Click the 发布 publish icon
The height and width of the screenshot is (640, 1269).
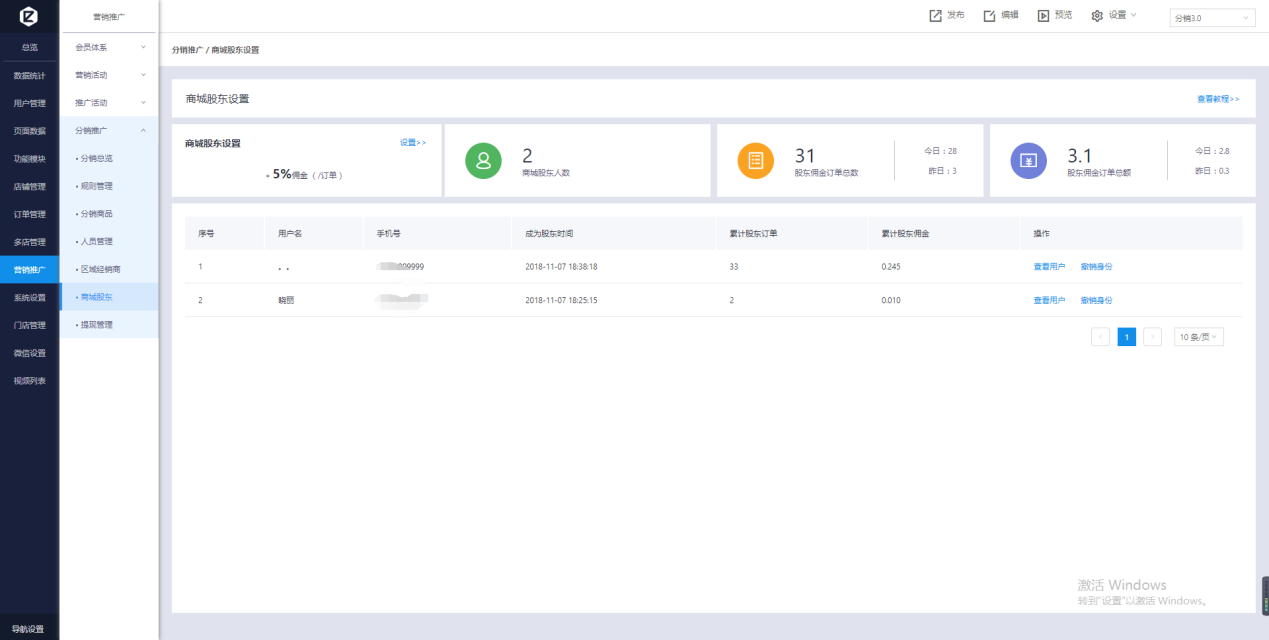[935, 16]
